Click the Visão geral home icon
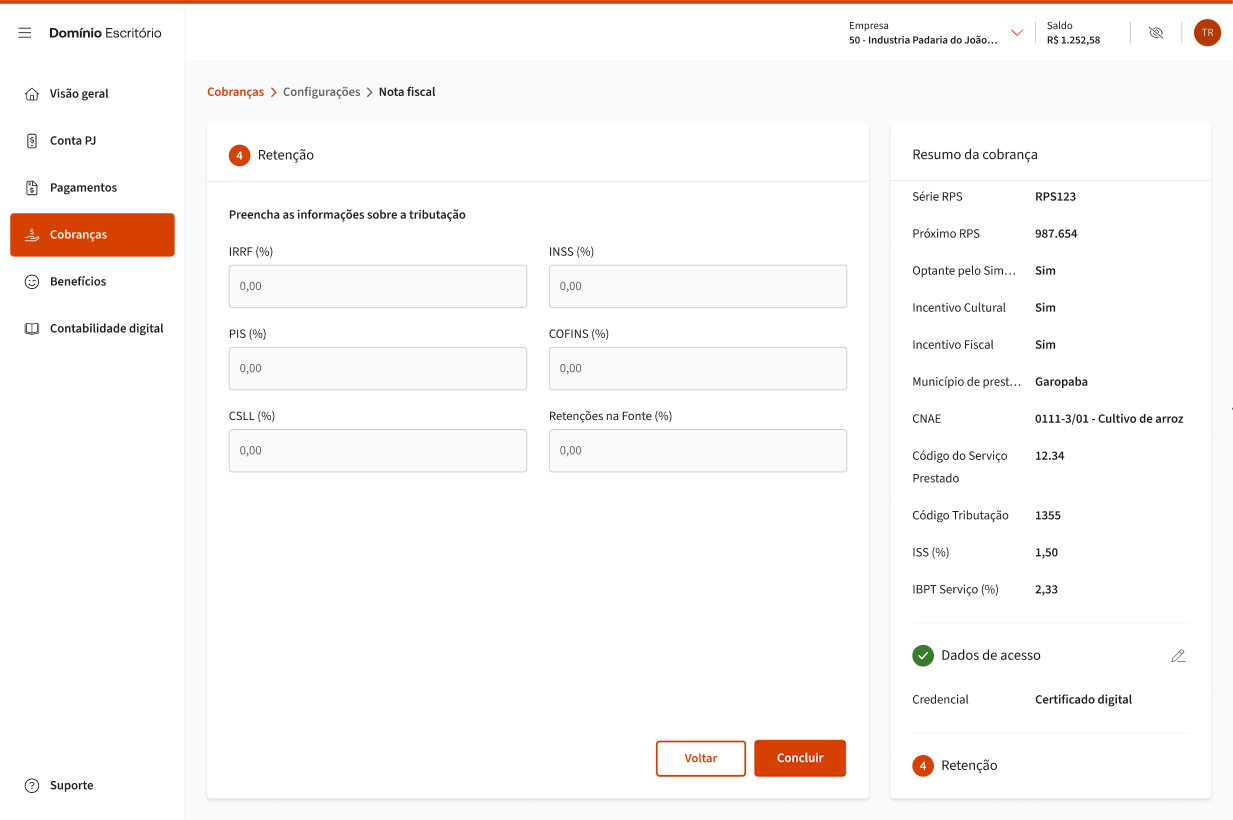The width and height of the screenshot is (1233, 820). [x=31, y=94]
